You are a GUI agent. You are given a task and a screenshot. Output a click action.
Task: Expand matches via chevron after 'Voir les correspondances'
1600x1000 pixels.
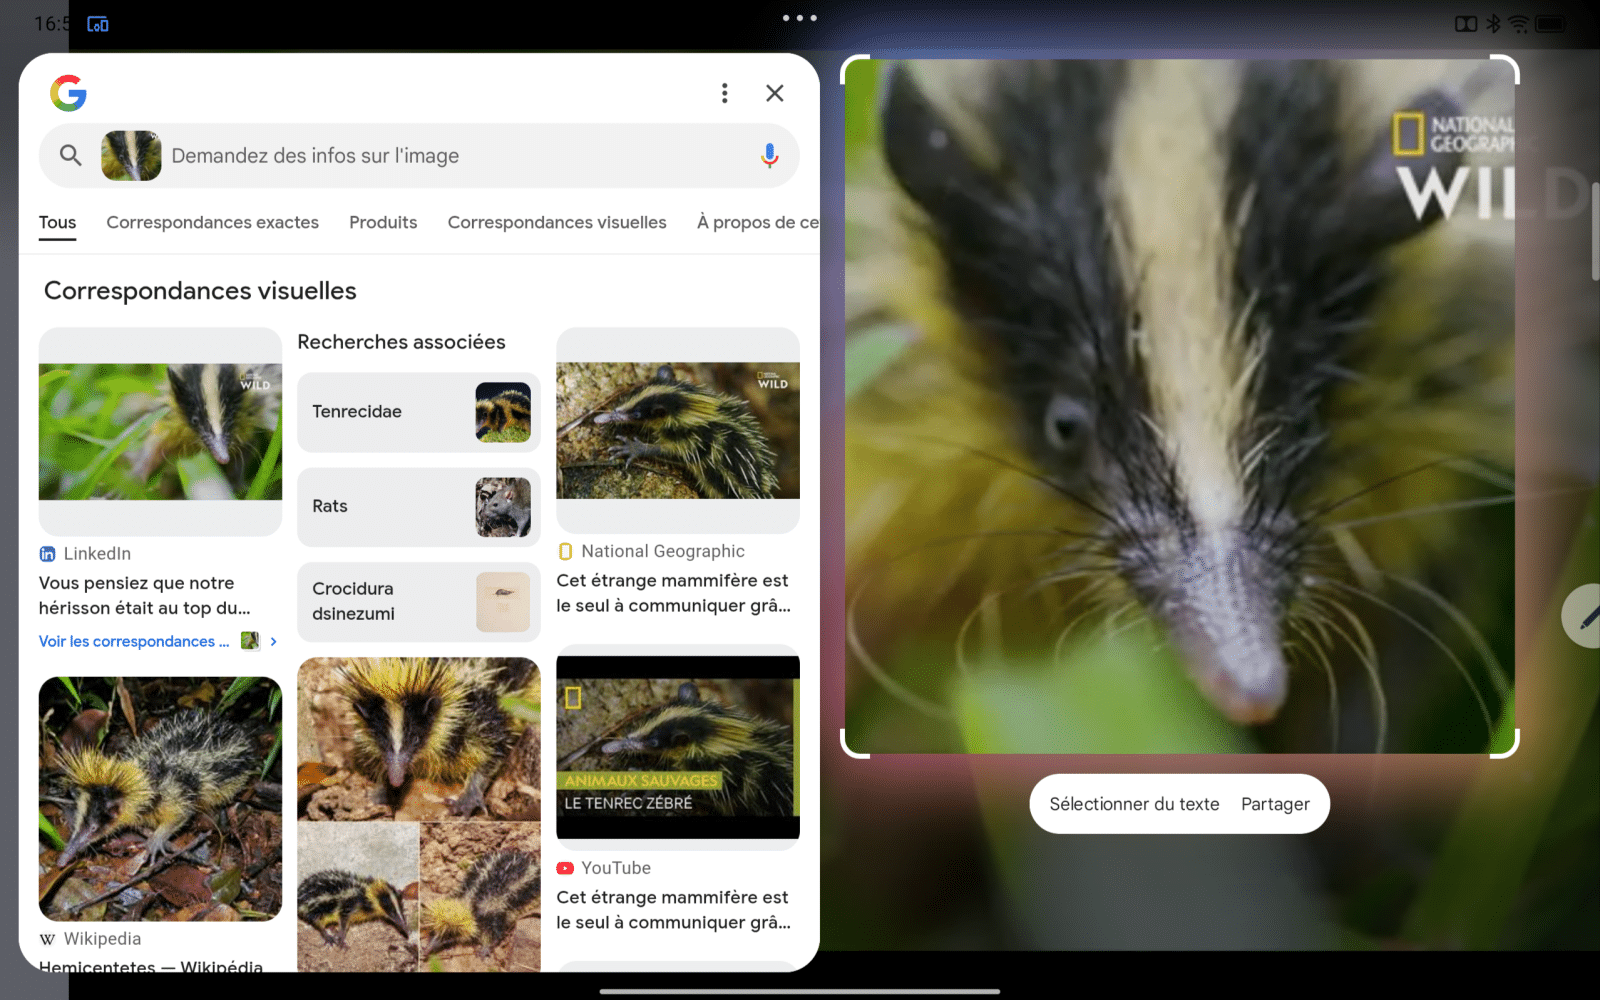coord(272,641)
